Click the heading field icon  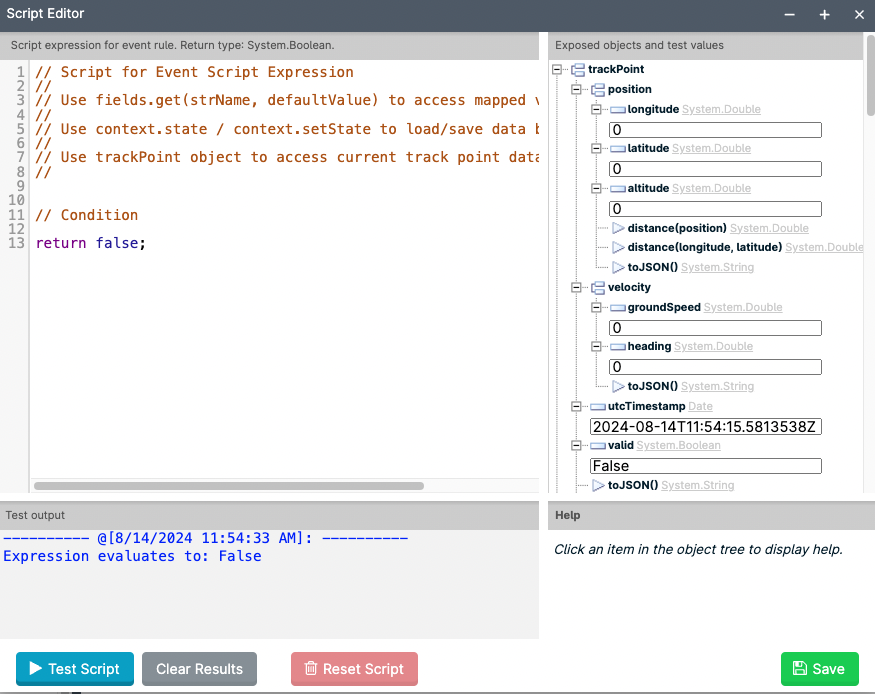click(617, 347)
